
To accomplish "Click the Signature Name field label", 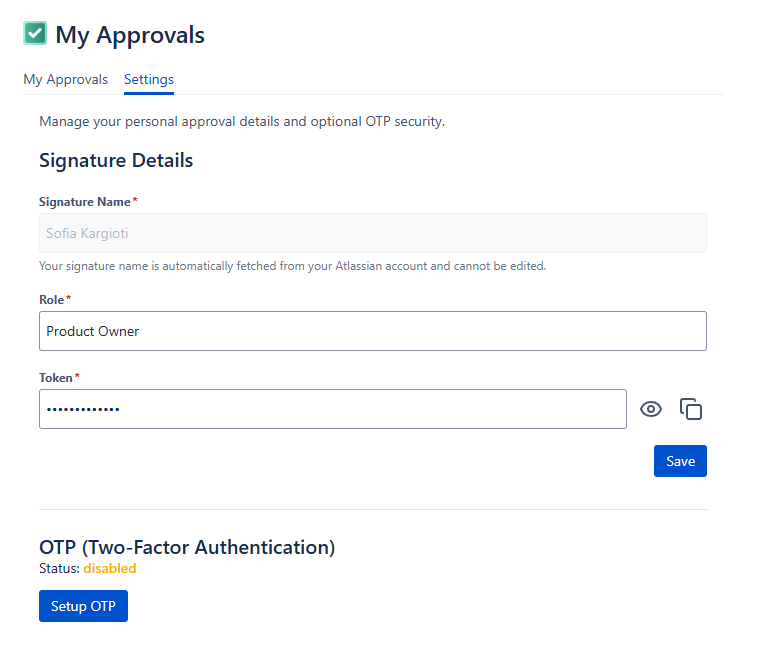I will pos(85,202).
